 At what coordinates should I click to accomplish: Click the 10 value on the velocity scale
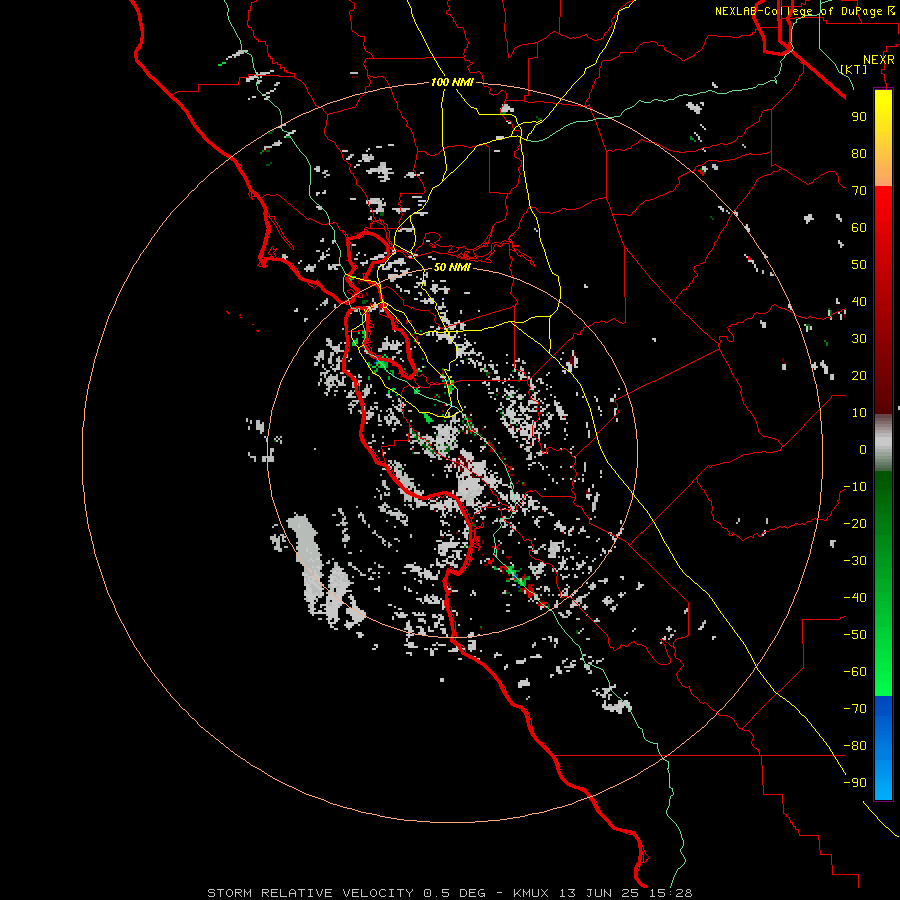(x=859, y=413)
